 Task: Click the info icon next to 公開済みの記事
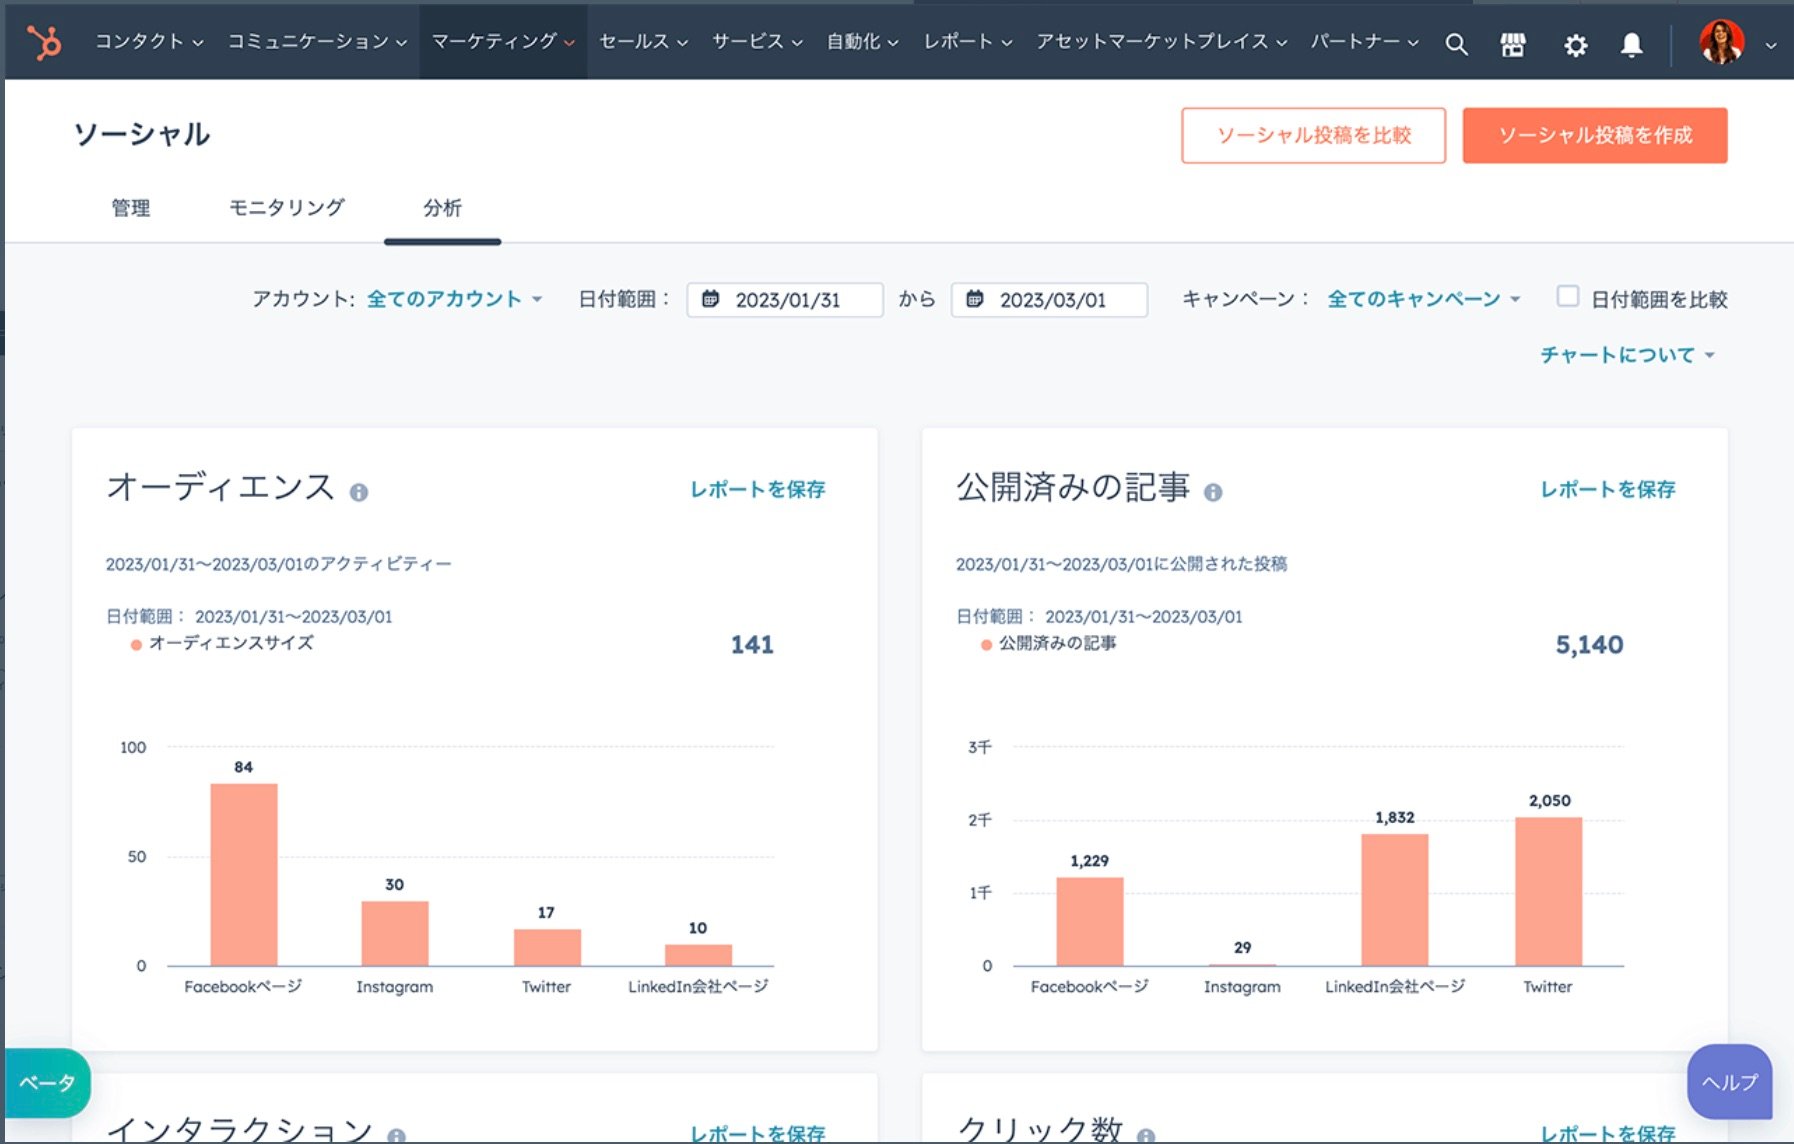click(x=1215, y=492)
